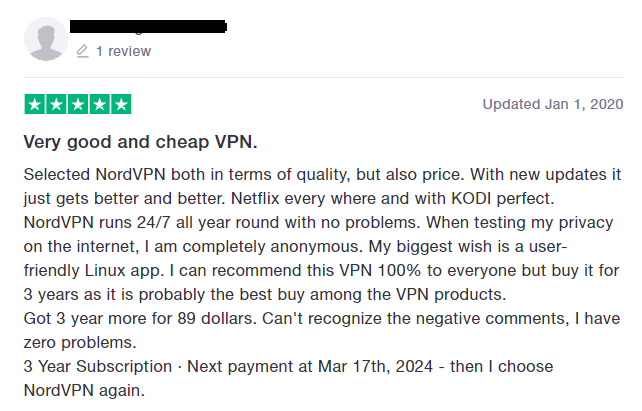Click the '3 Year Subscription' text
Screen dimensions: 642x411
point(98,366)
